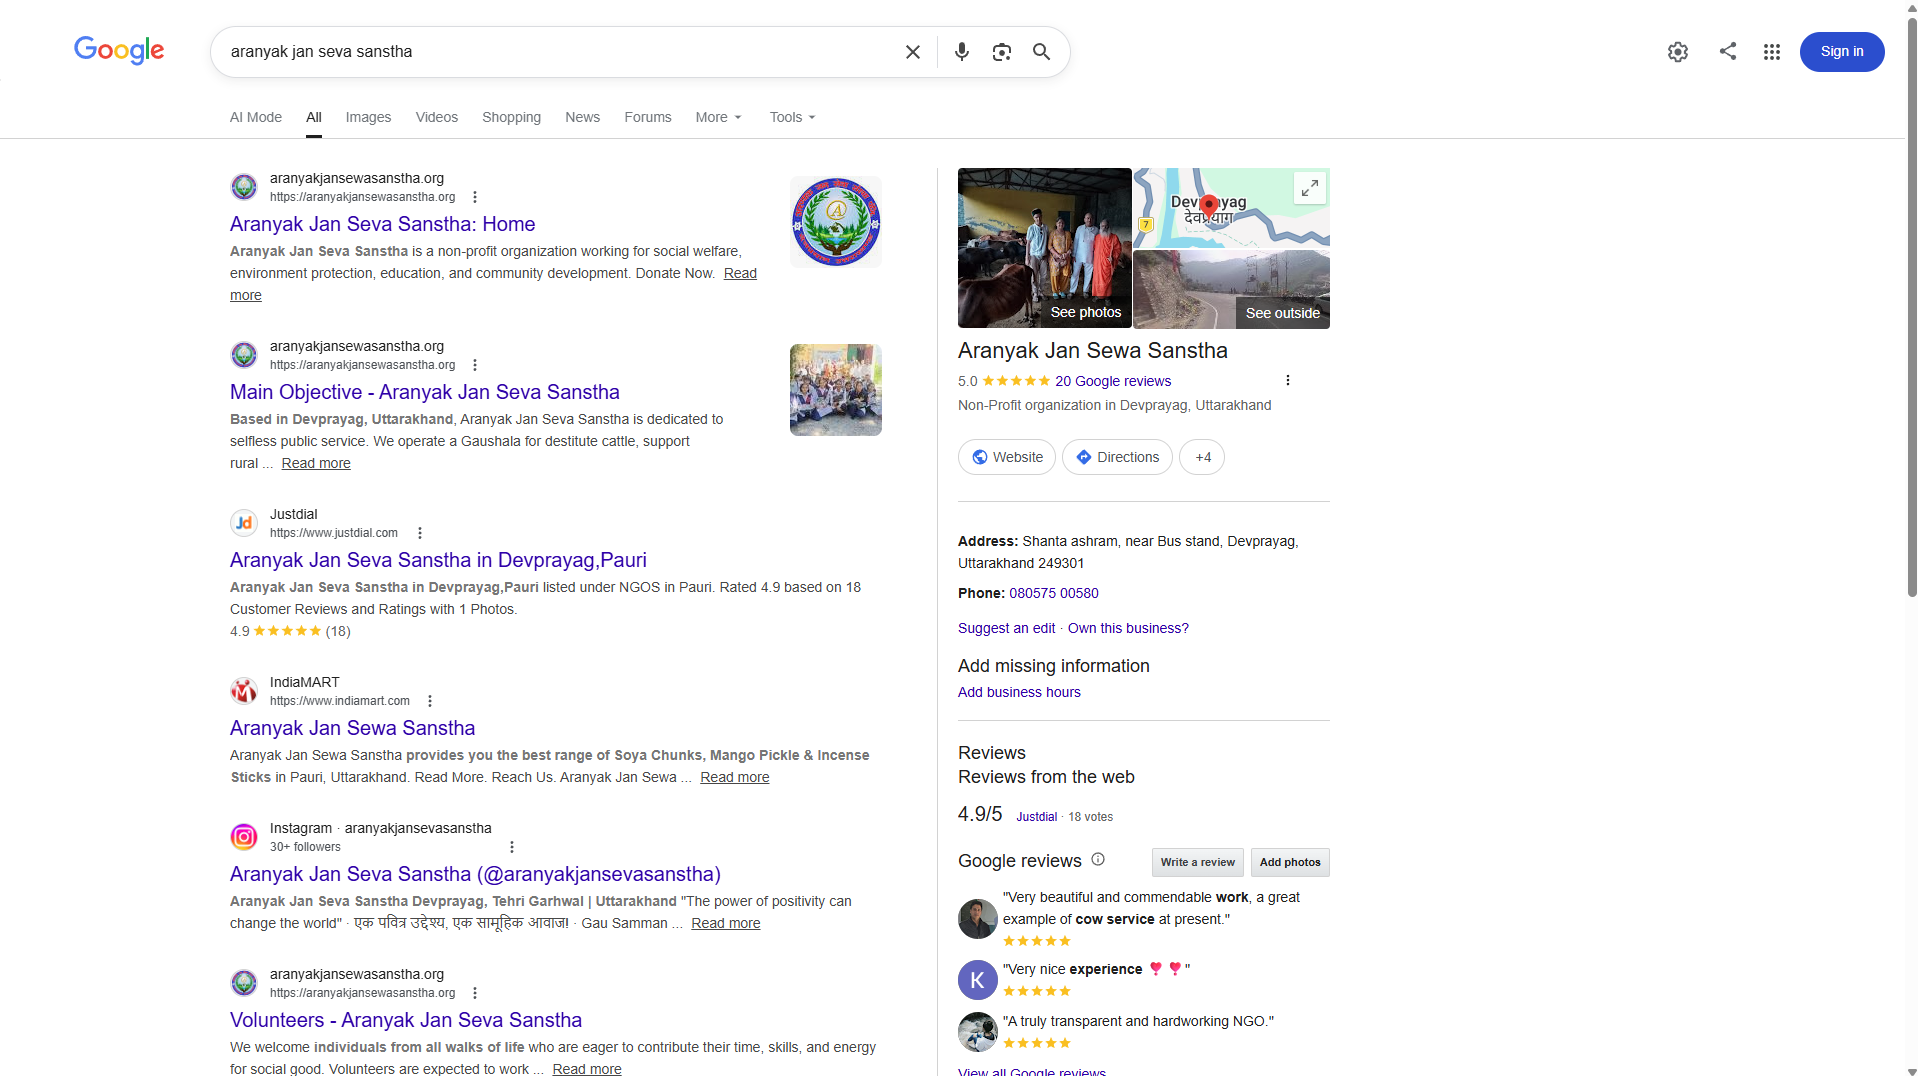
Task: Open the Google apps grid
Action: pos(1771,52)
